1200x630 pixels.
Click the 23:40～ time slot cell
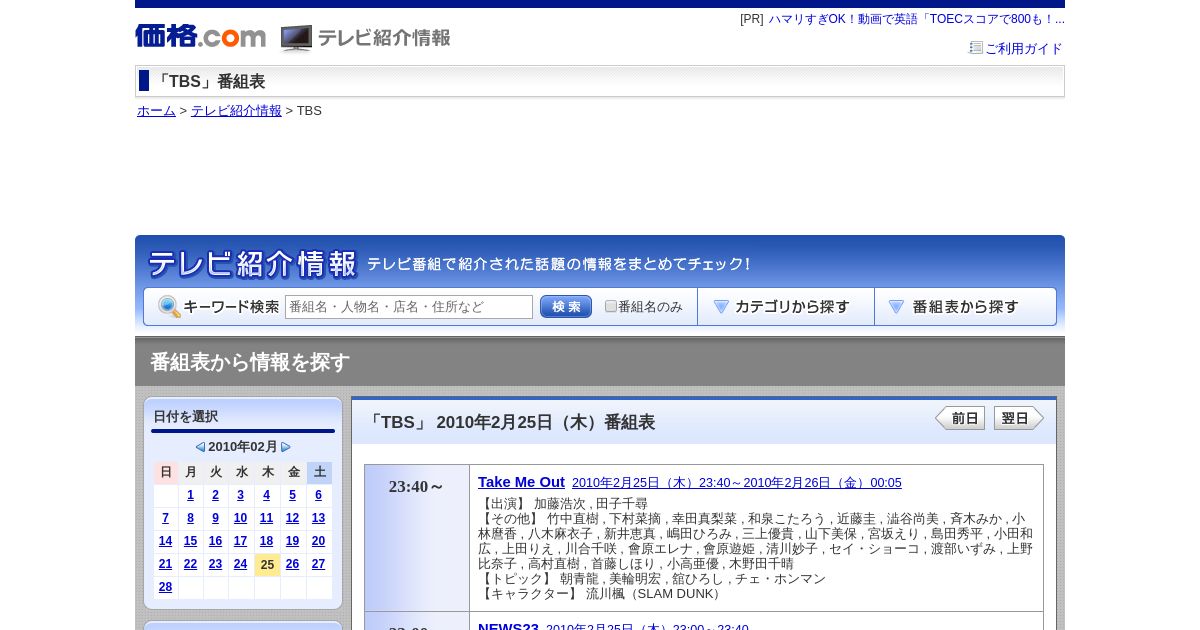(x=417, y=538)
